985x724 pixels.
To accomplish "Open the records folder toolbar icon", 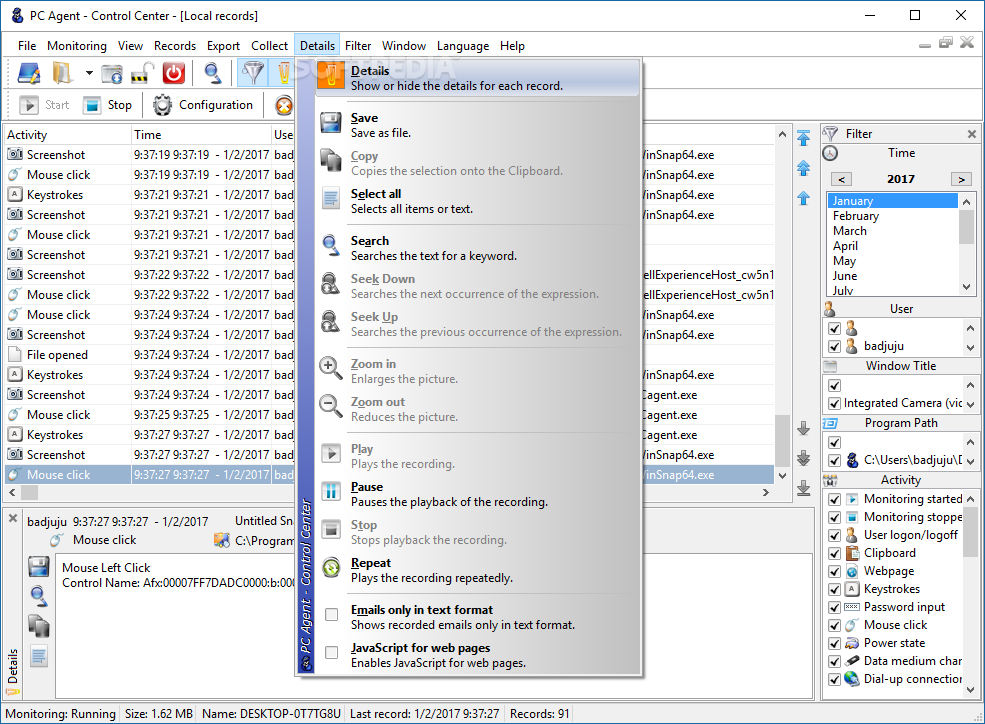I will click(x=62, y=73).
